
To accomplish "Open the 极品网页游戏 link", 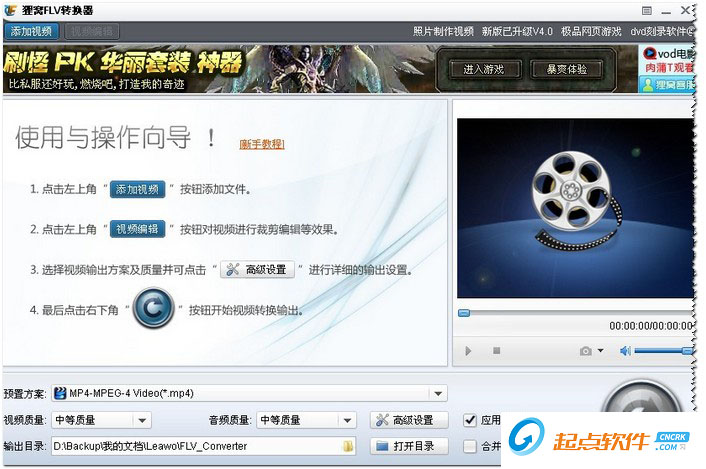I will pyautogui.click(x=591, y=31).
